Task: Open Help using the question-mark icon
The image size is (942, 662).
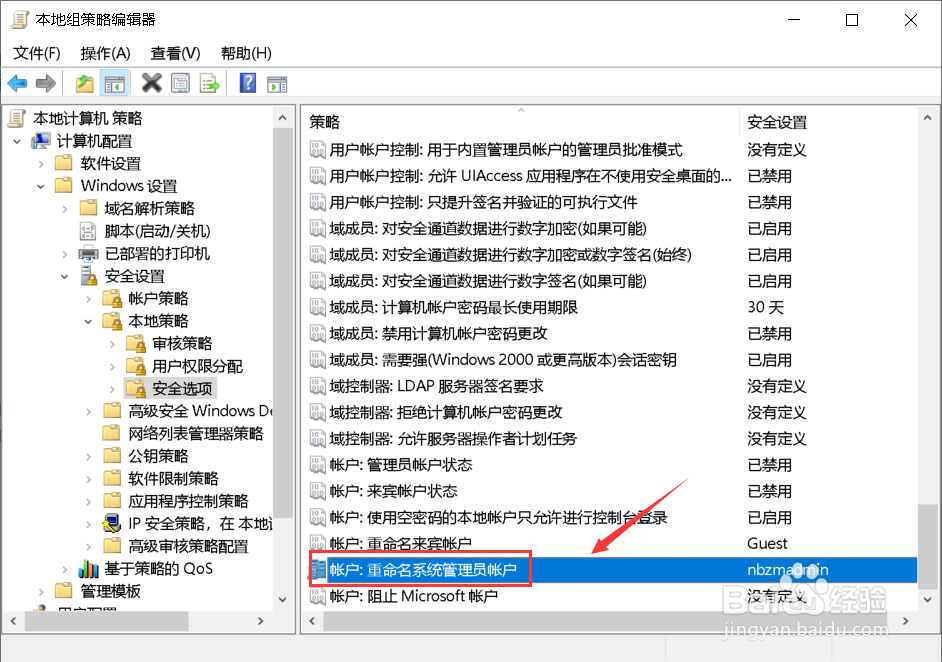Action: (x=247, y=83)
